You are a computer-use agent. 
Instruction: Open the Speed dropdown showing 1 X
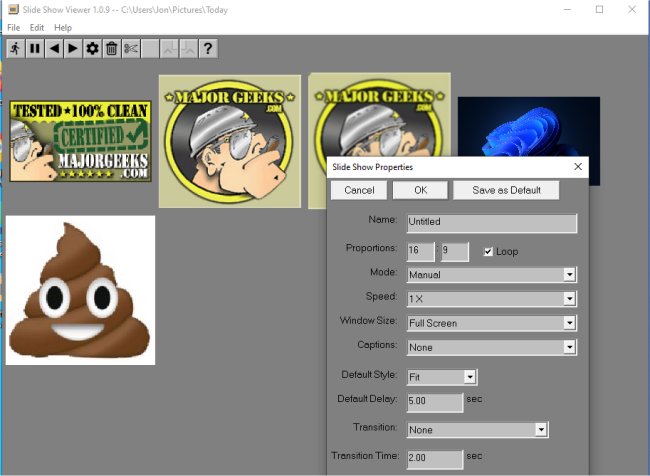pos(492,299)
